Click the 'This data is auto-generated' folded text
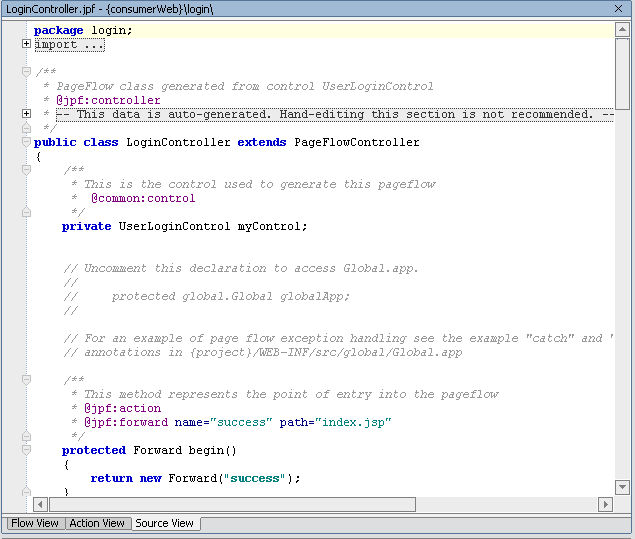The width and height of the screenshot is (635, 539). (x=335, y=114)
